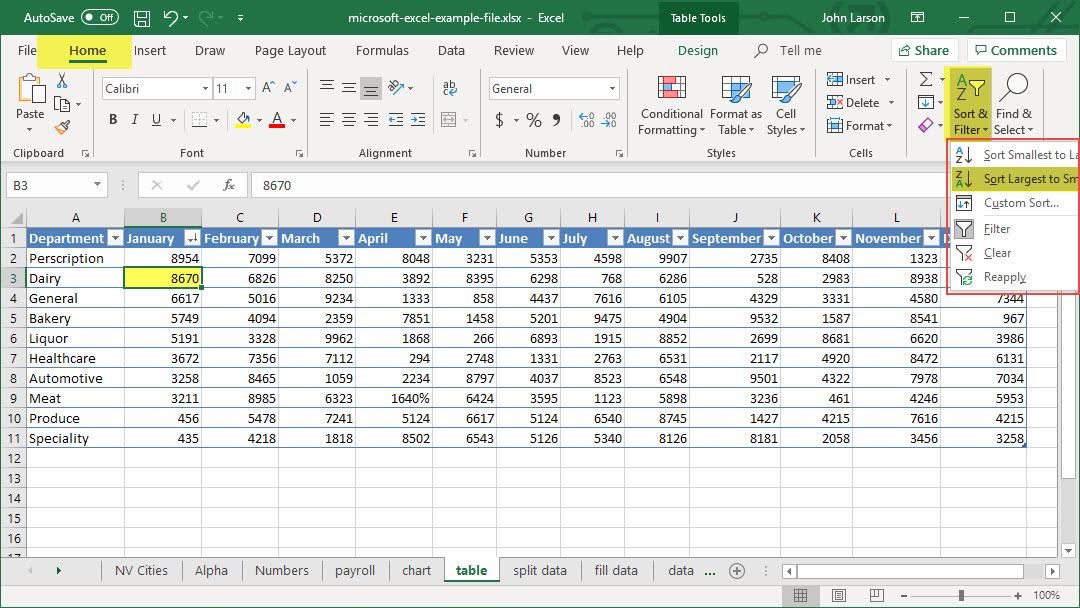Choose Custom Sort from the menu
Image resolution: width=1080 pixels, height=608 pixels.
pyautogui.click(x=1020, y=203)
